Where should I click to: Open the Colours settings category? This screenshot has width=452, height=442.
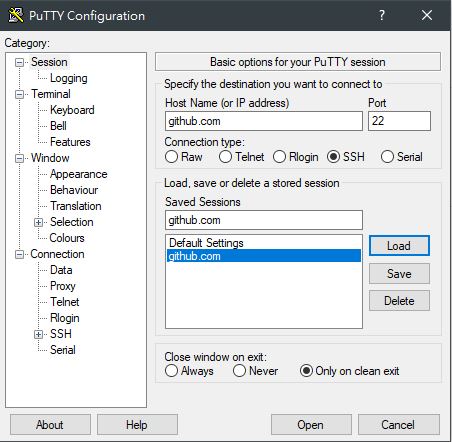(x=67, y=238)
